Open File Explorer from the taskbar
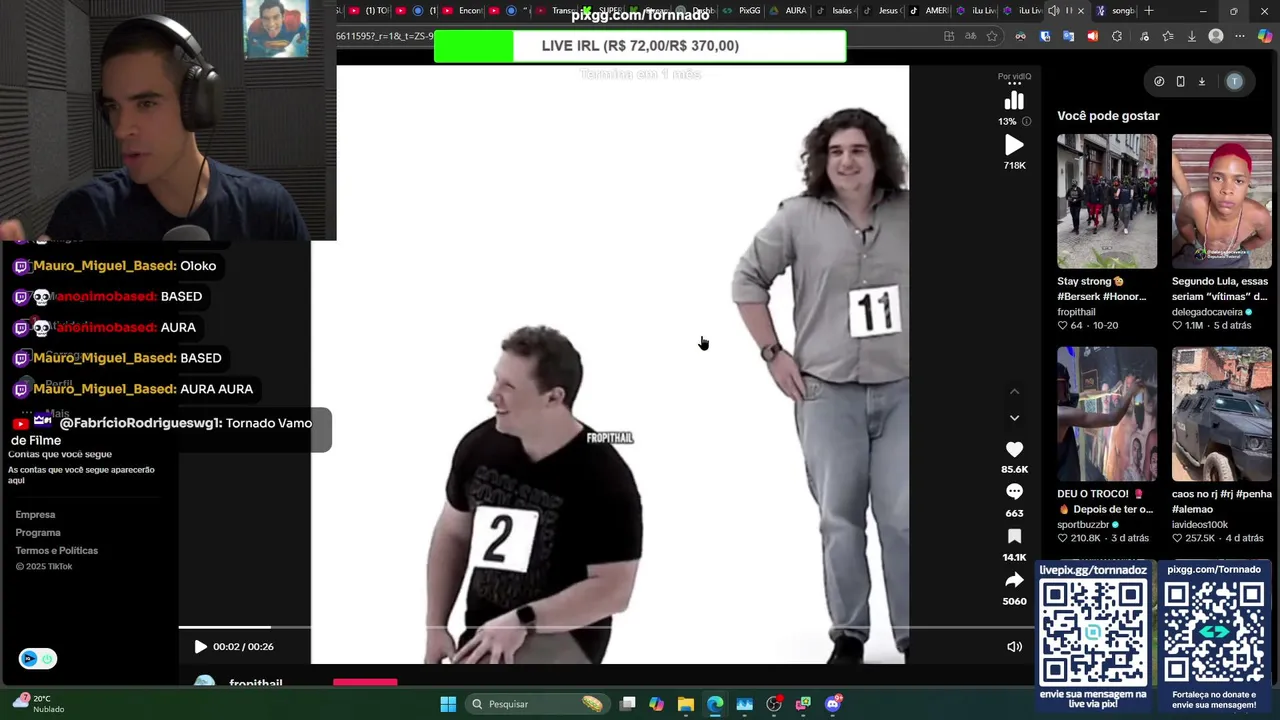This screenshot has height=720, width=1280. point(685,704)
